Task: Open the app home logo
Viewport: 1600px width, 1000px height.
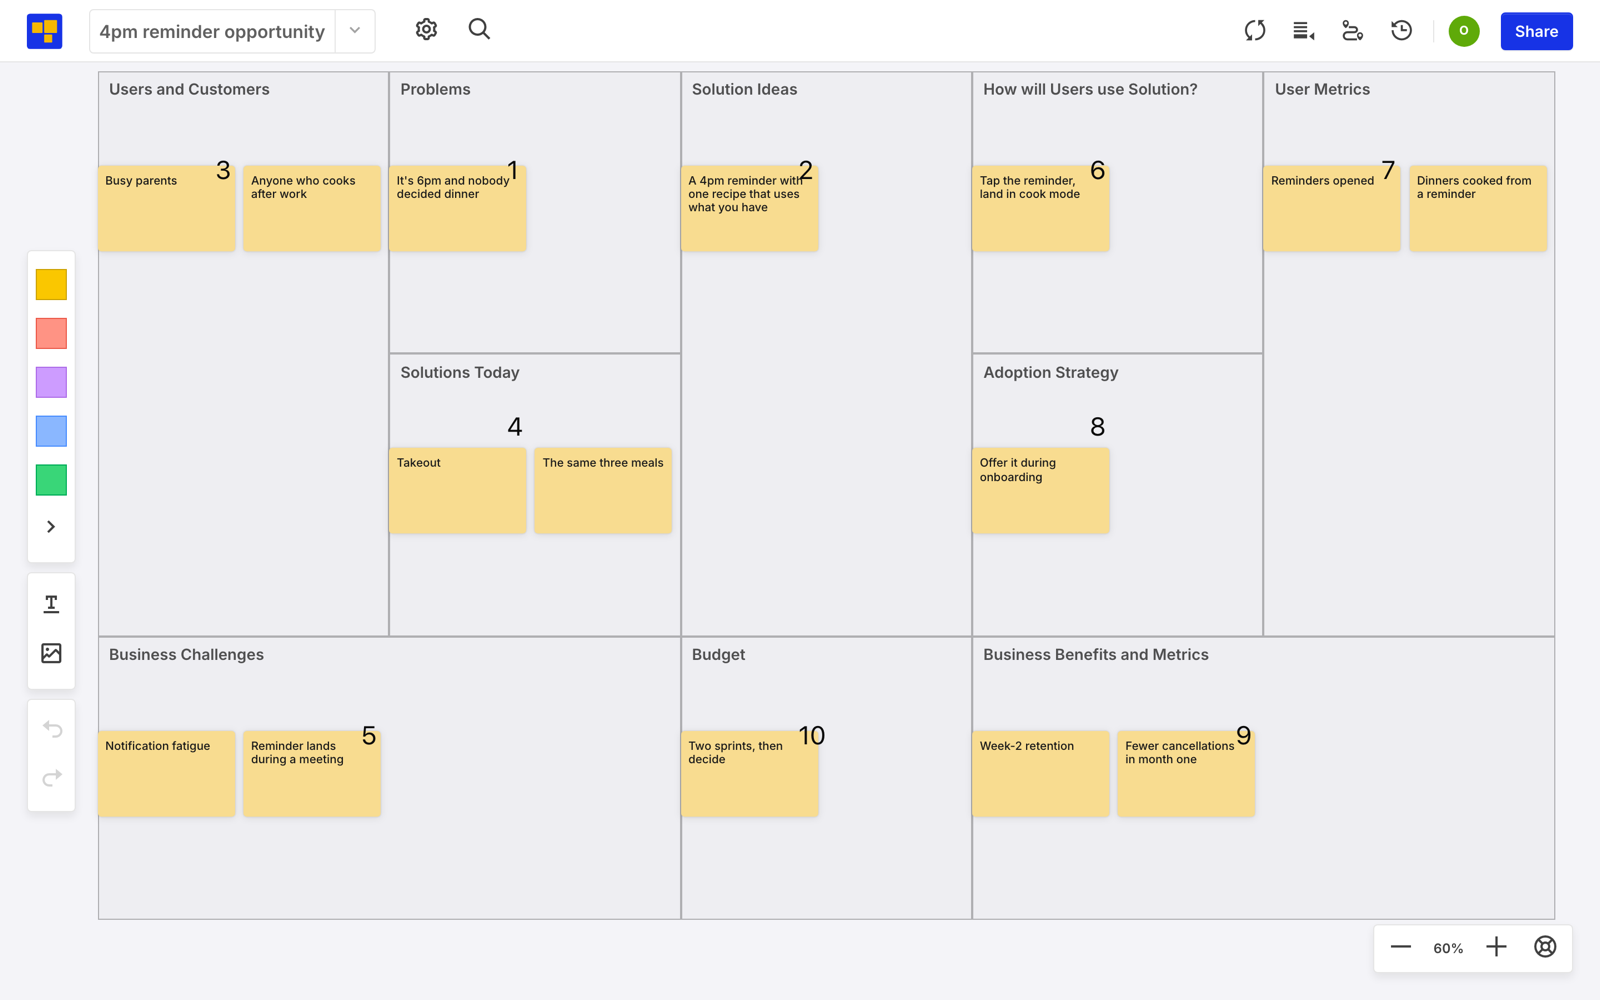Action: pos(44,31)
